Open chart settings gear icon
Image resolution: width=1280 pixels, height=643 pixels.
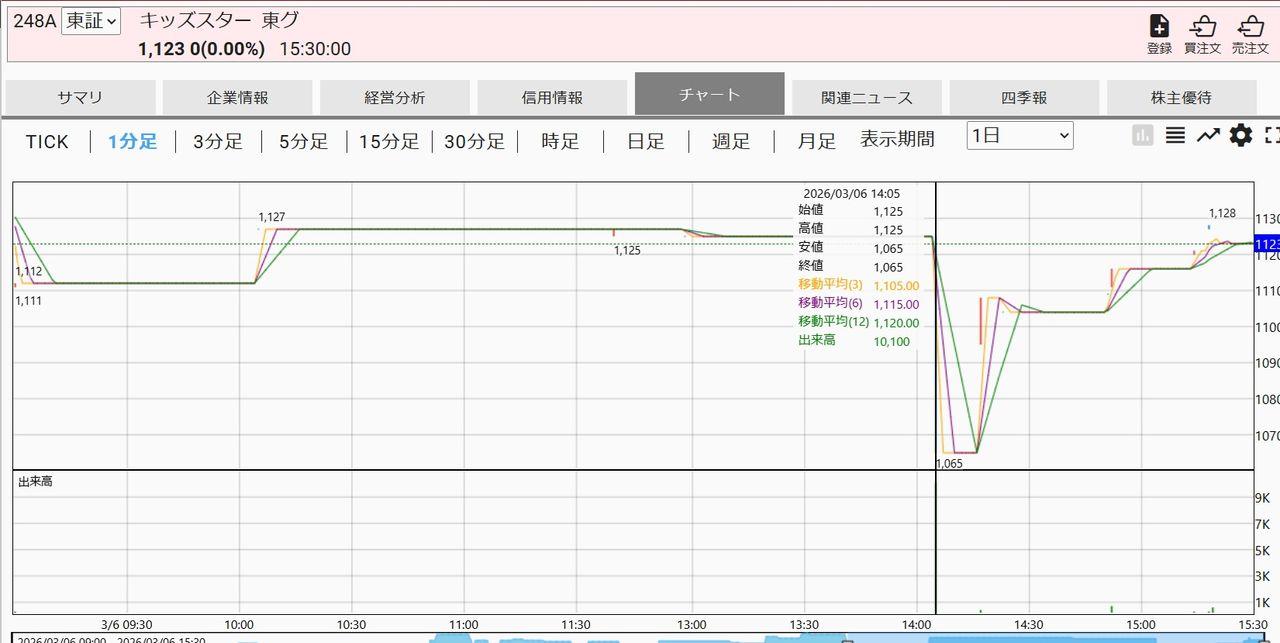pos(1240,135)
